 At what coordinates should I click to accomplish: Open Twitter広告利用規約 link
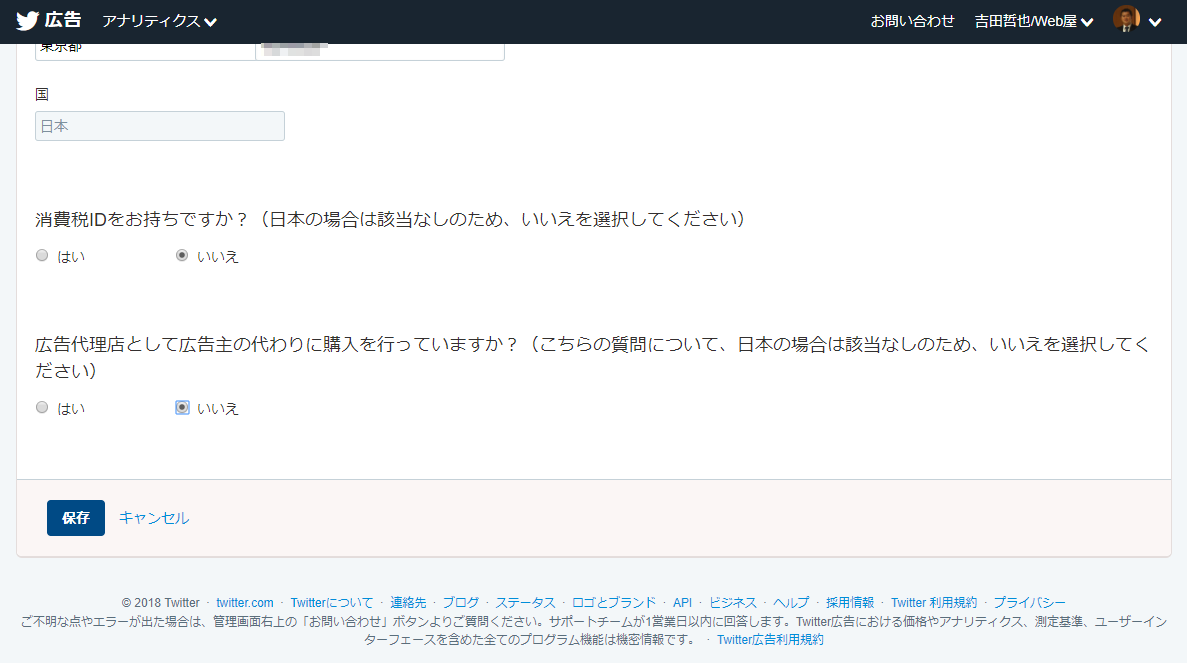(x=770, y=639)
